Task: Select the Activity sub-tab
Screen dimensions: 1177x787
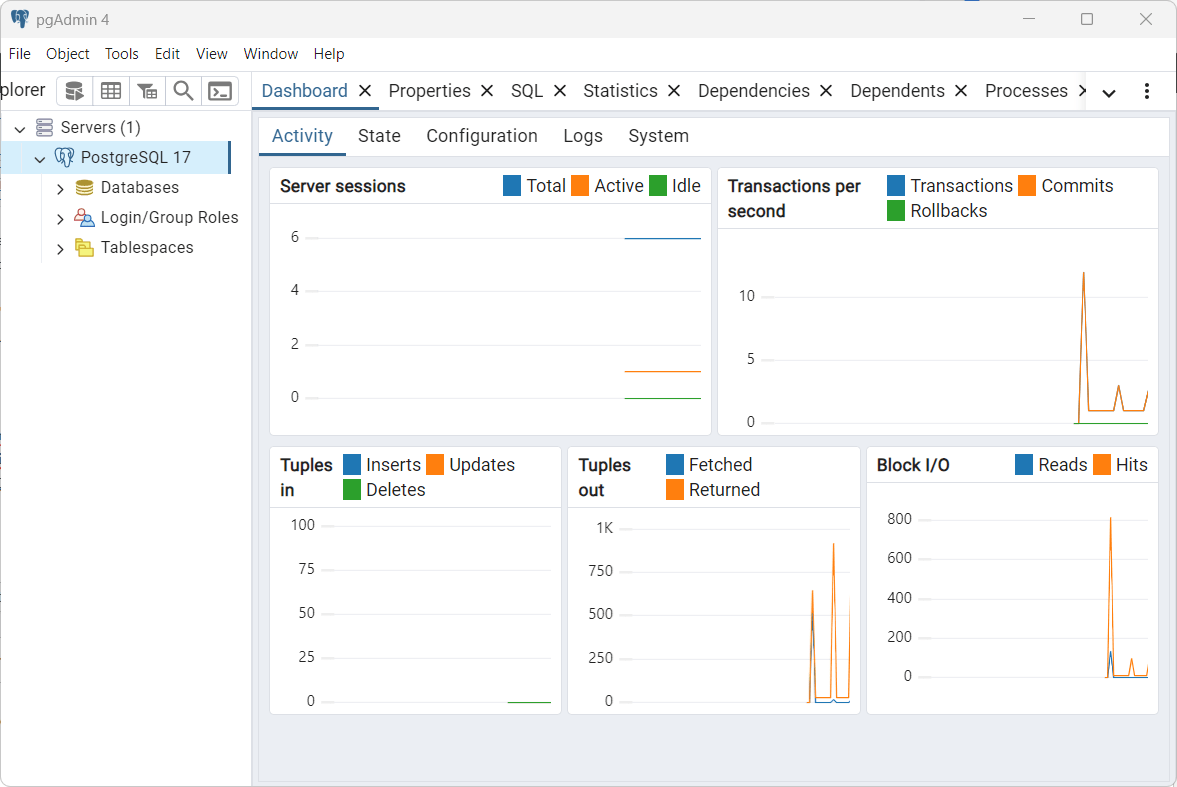Action: tap(302, 136)
